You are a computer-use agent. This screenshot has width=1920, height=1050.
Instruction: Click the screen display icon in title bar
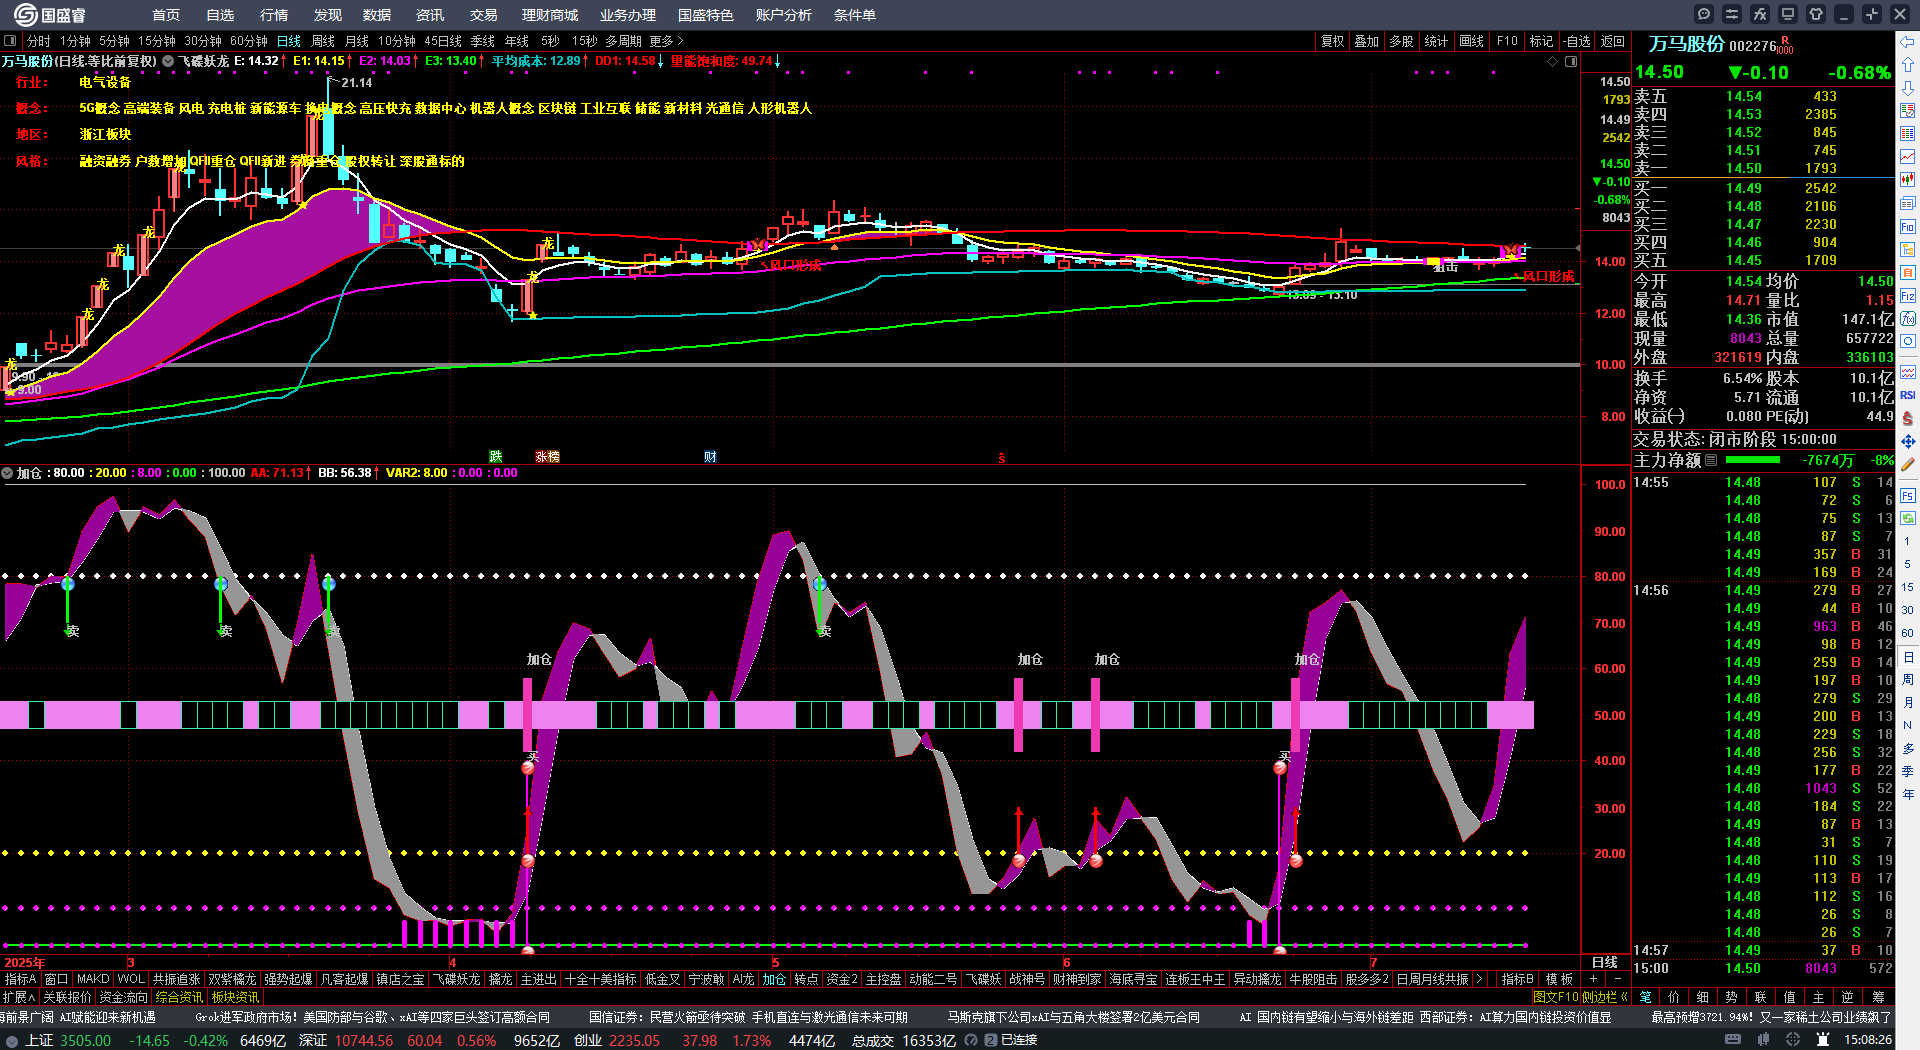click(1788, 14)
